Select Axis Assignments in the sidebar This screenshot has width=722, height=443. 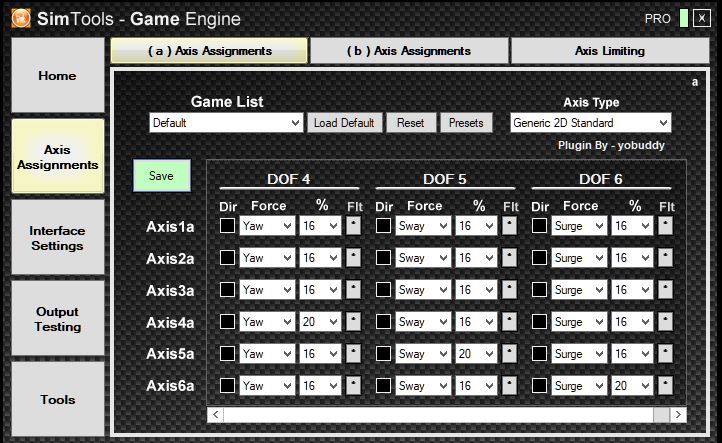tap(58, 157)
